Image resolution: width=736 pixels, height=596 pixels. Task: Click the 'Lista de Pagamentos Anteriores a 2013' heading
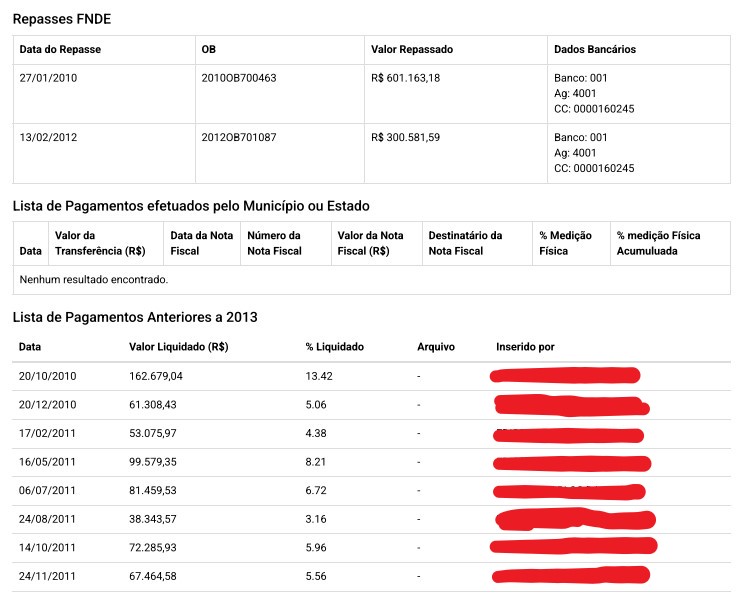pos(134,317)
